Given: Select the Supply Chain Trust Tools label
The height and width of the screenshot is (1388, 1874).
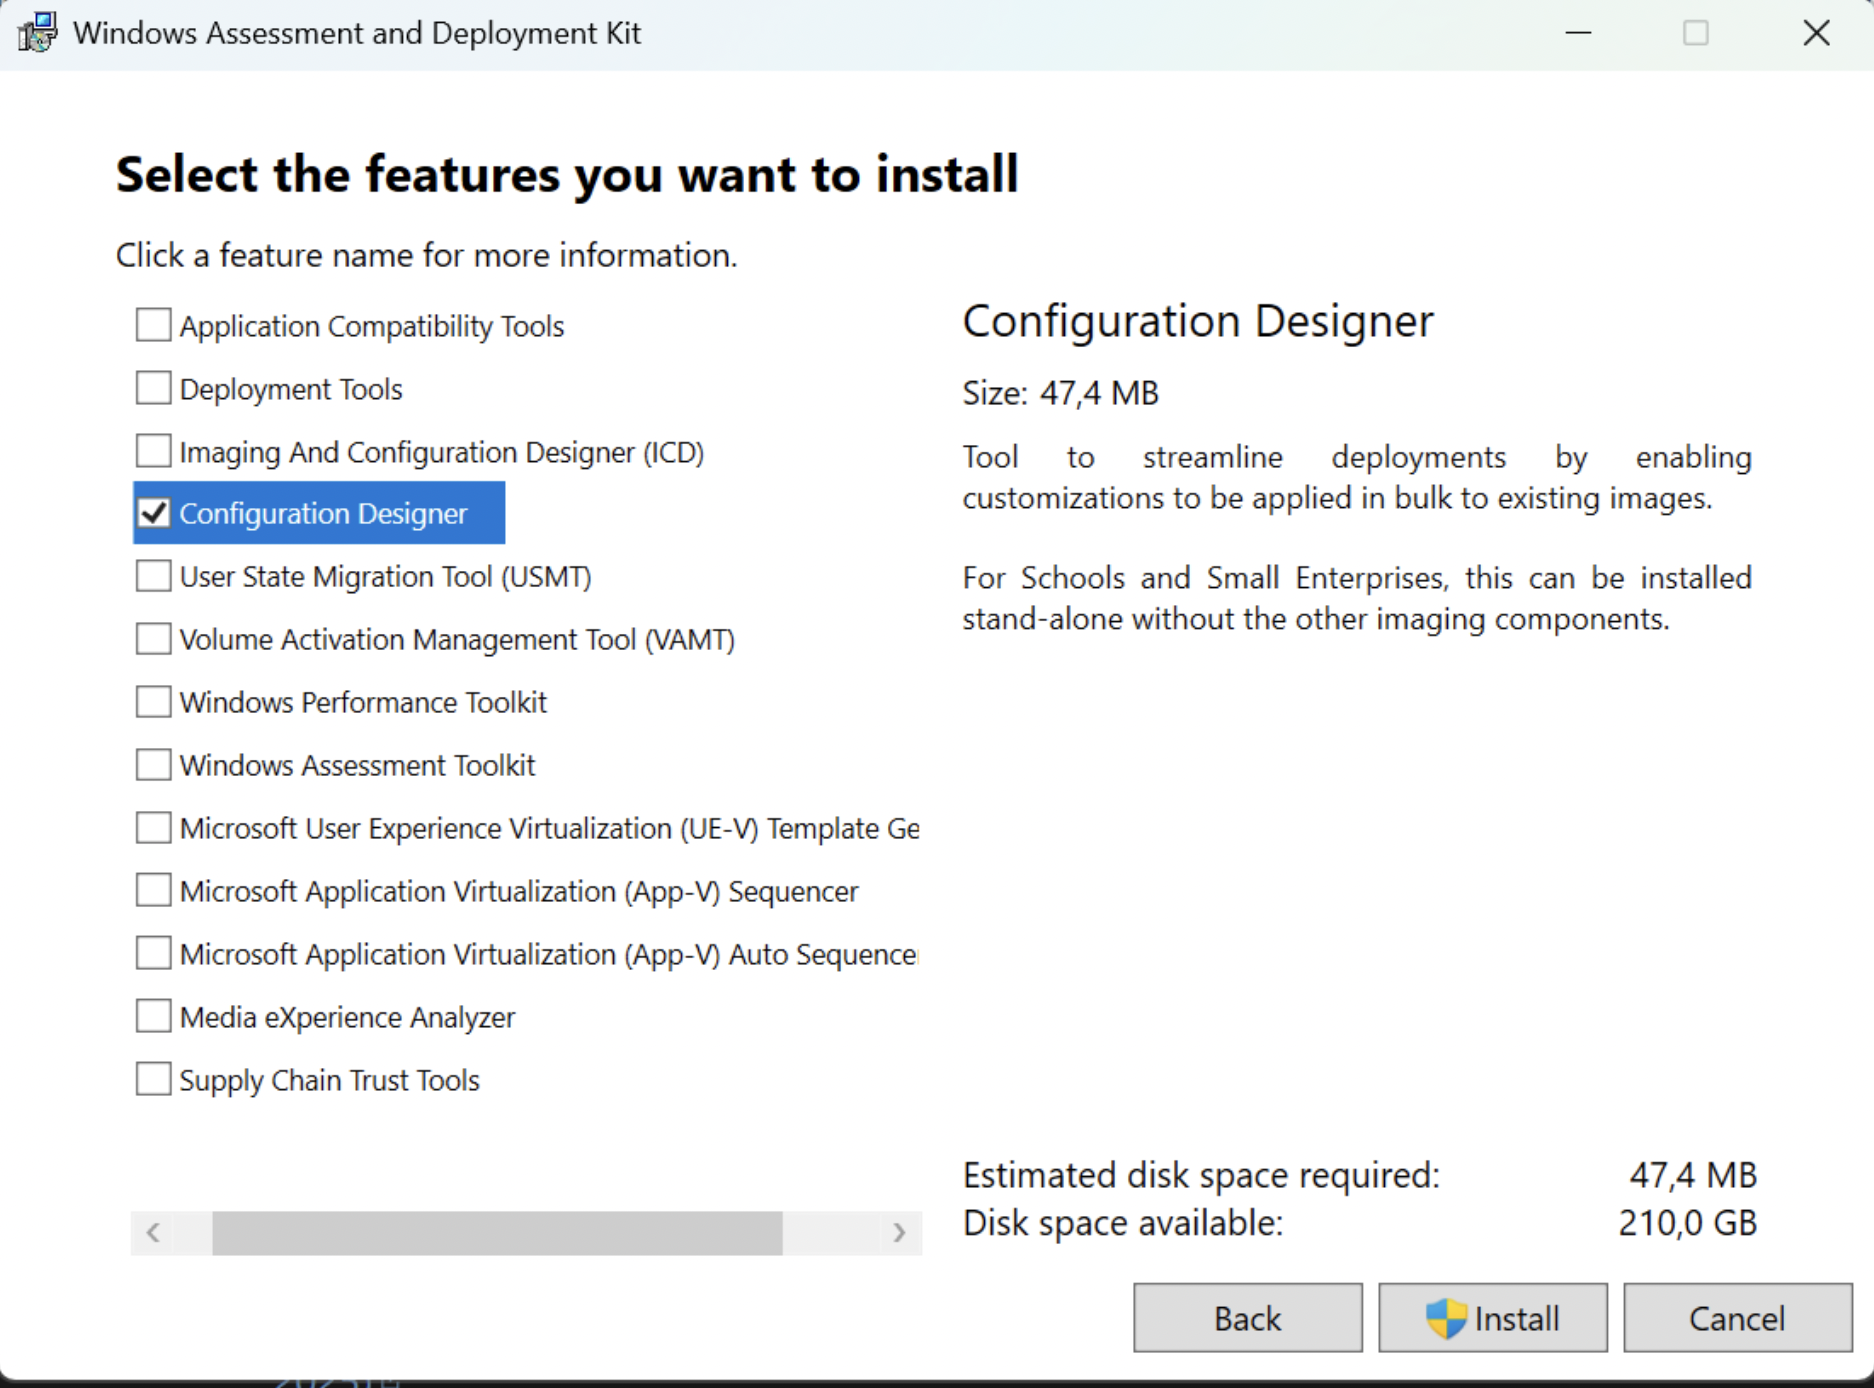Looking at the screenshot, I should [x=329, y=1081].
